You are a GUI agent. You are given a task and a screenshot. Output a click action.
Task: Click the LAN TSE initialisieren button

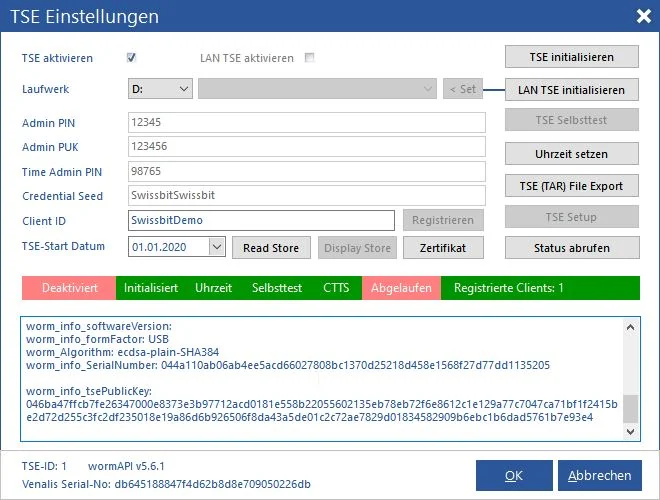point(572,90)
